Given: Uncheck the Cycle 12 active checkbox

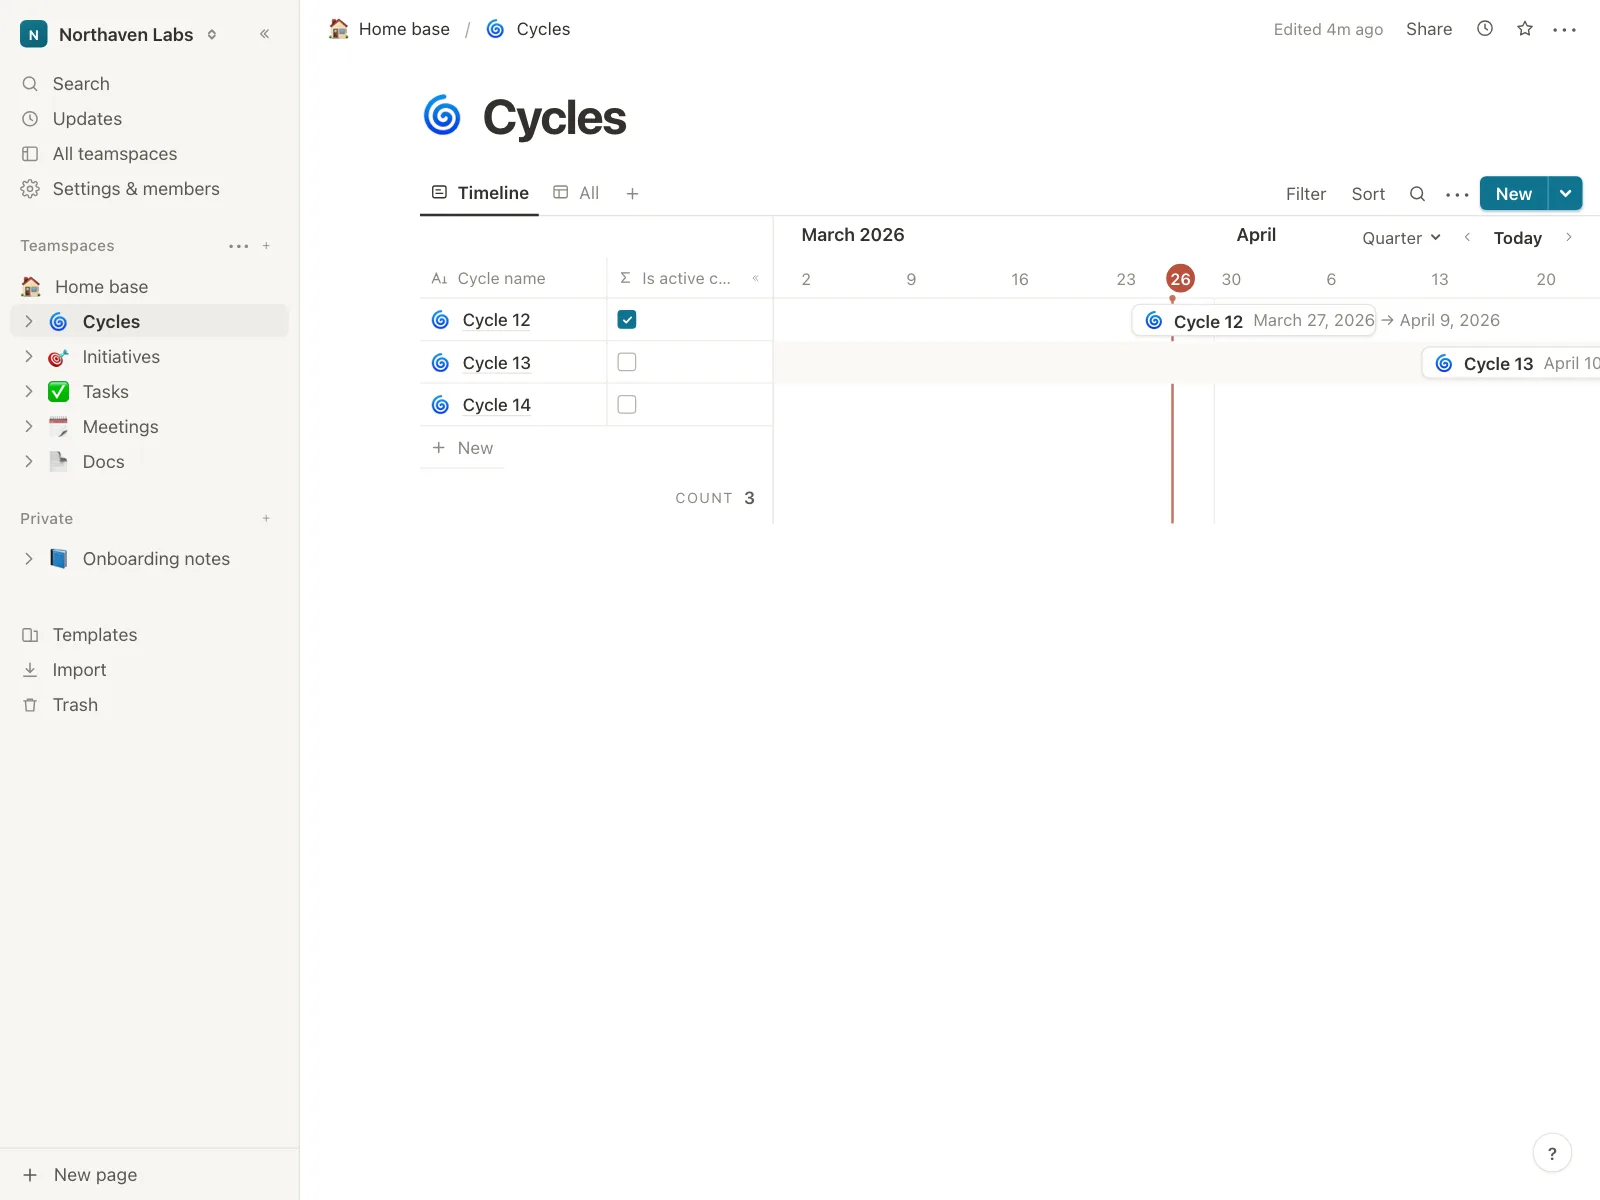Looking at the screenshot, I should (x=627, y=320).
